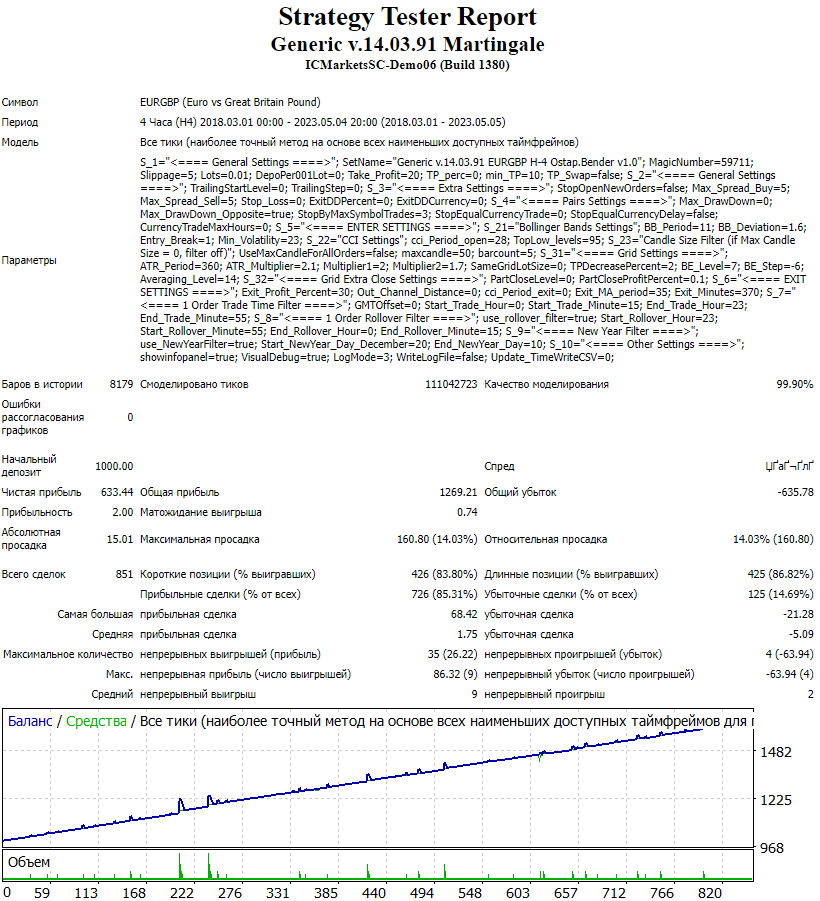
Task: Click the Абсолютная просадка value 15.01
Action: pyautogui.click(x=120, y=540)
